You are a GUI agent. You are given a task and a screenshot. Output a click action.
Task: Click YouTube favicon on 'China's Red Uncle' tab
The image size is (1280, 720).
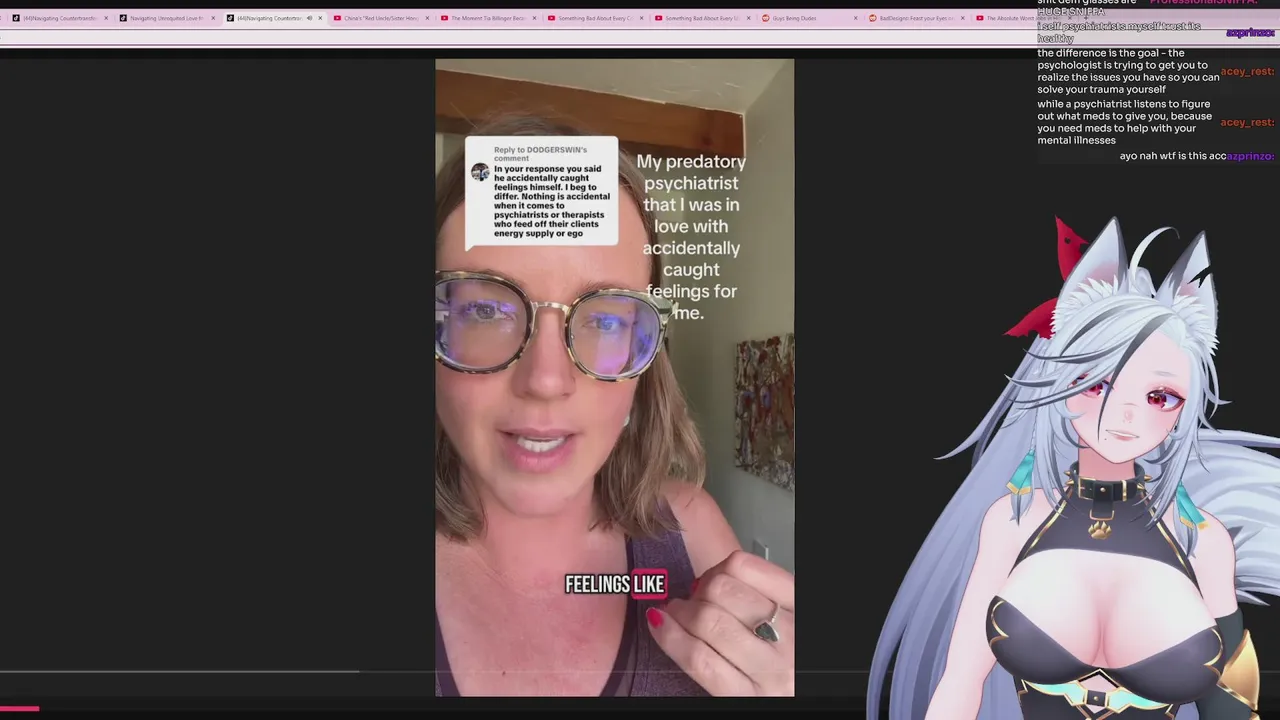(x=337, y=18)
